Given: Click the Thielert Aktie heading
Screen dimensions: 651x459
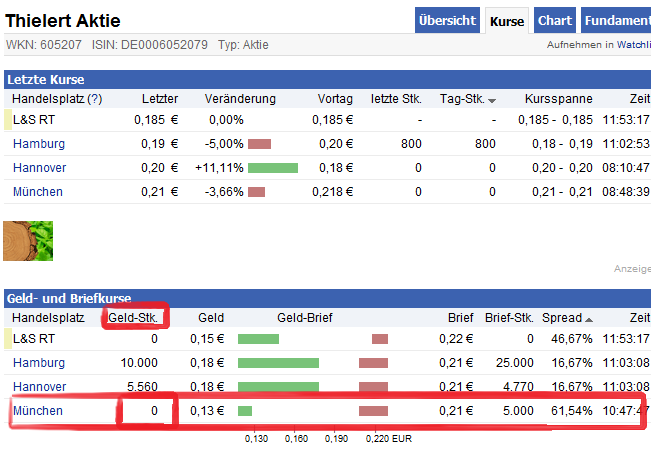Looking at the screenshot, I should pyautogui.click(x=63, y=21).
